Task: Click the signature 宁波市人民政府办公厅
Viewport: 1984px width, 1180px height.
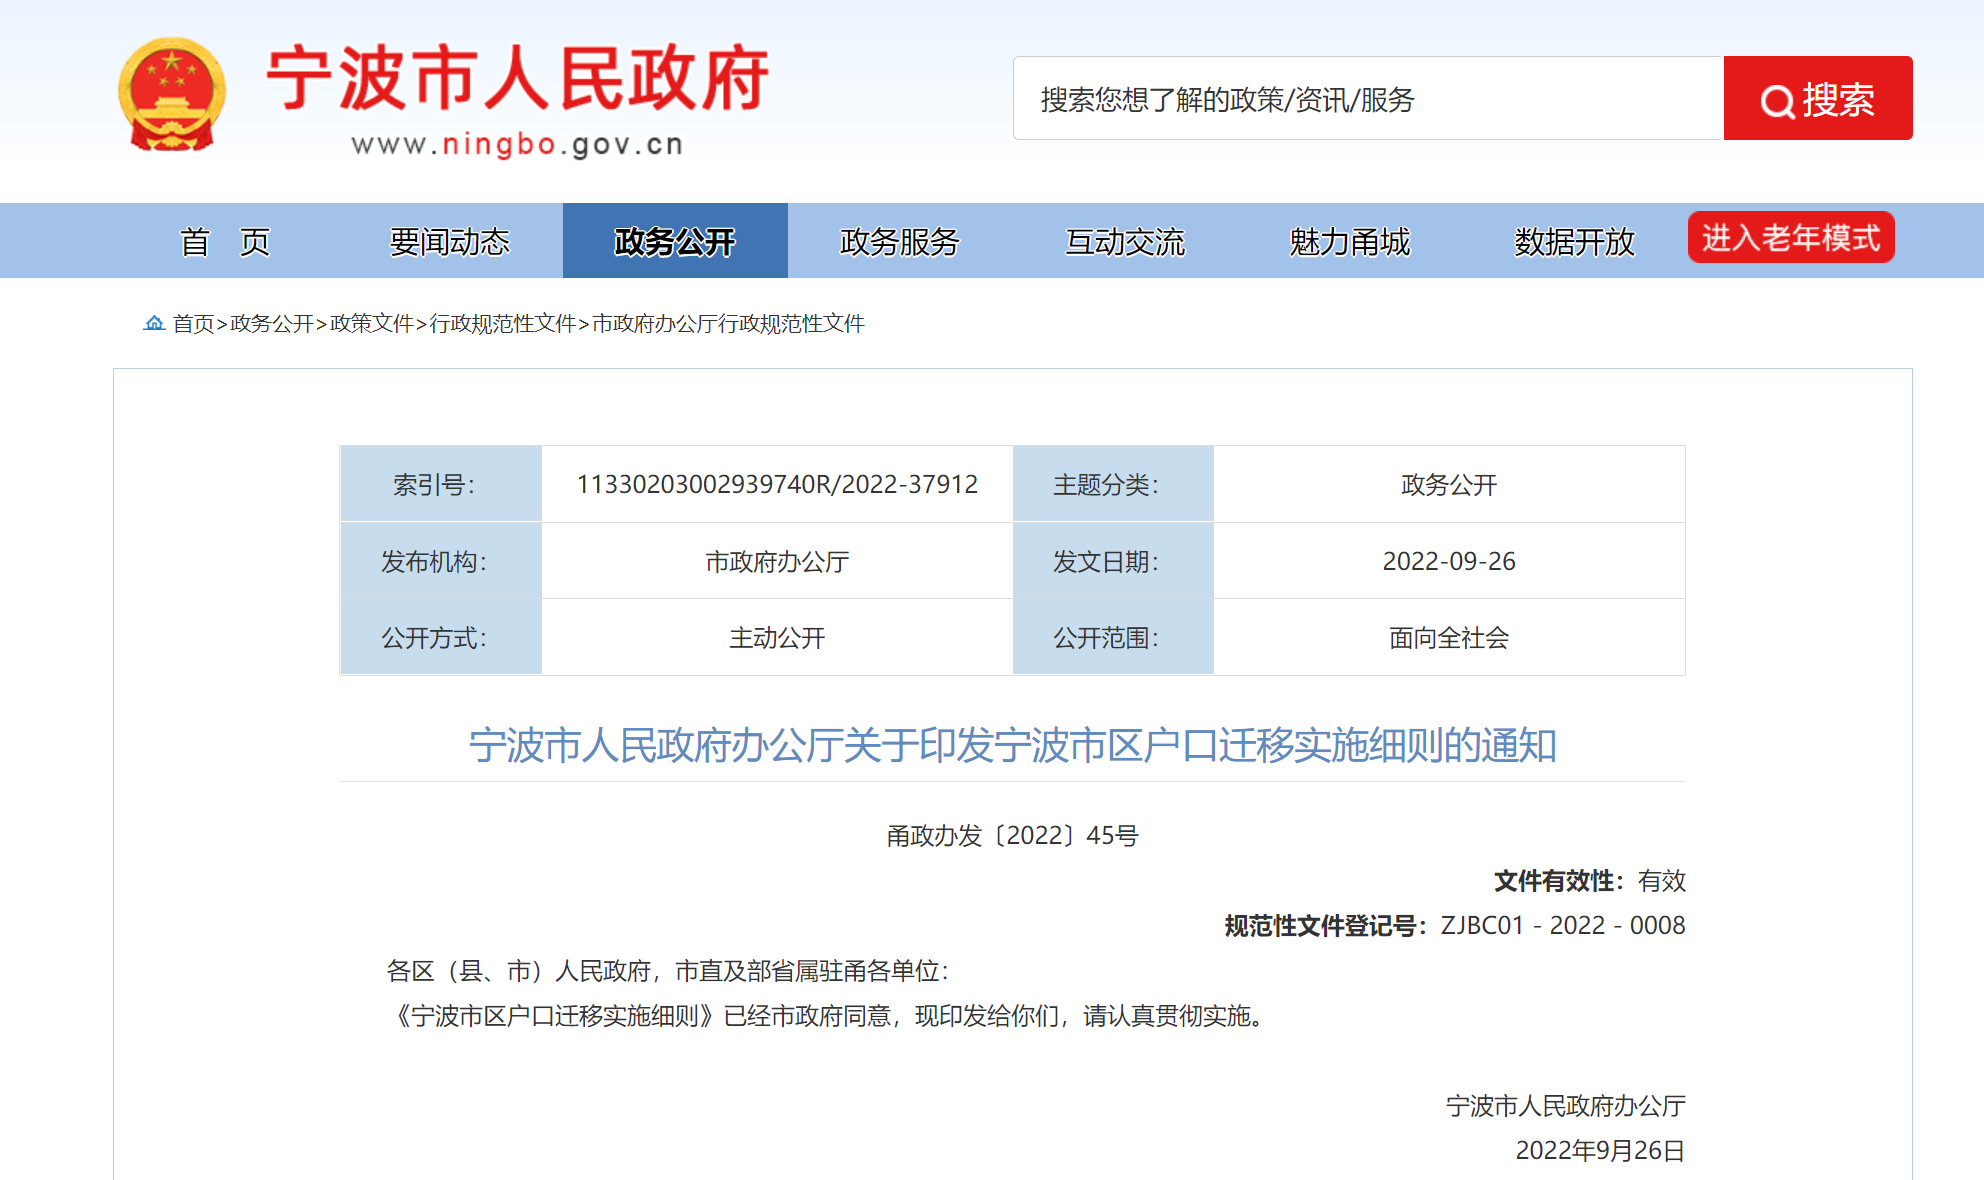Action: click(x=1566, y=1105)
